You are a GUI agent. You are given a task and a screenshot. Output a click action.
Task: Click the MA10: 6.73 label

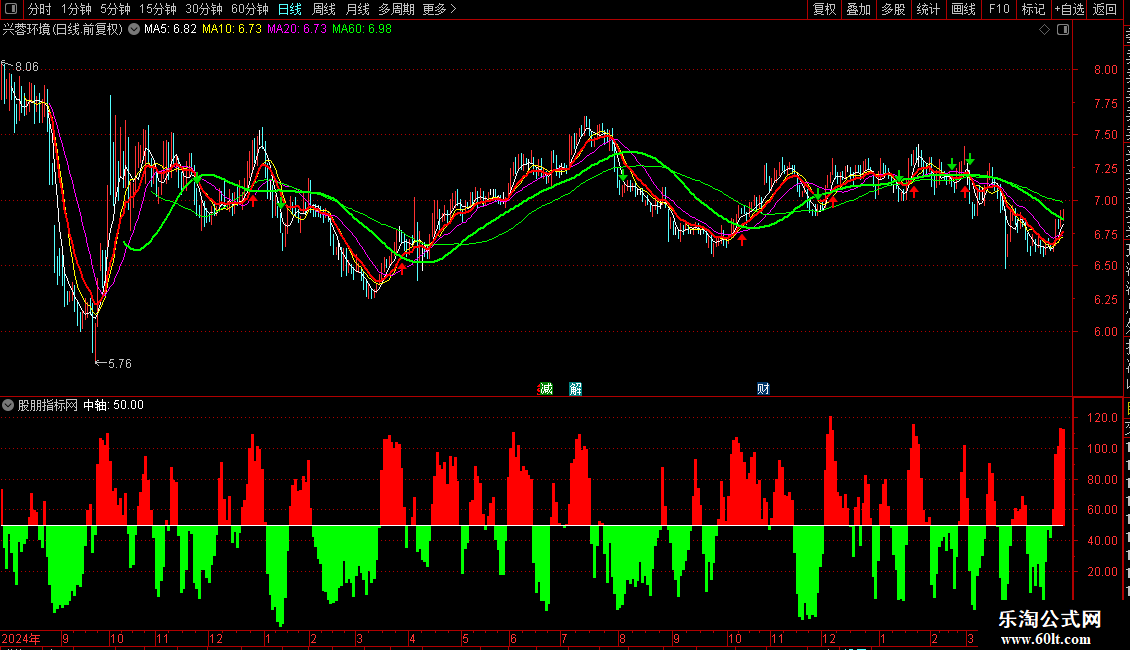232,29
